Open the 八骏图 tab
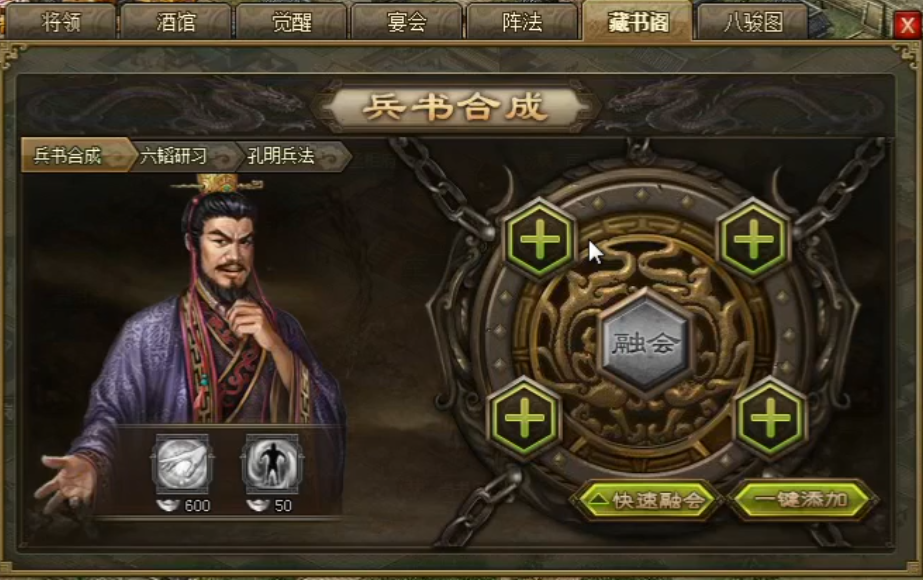 [753, 22]
